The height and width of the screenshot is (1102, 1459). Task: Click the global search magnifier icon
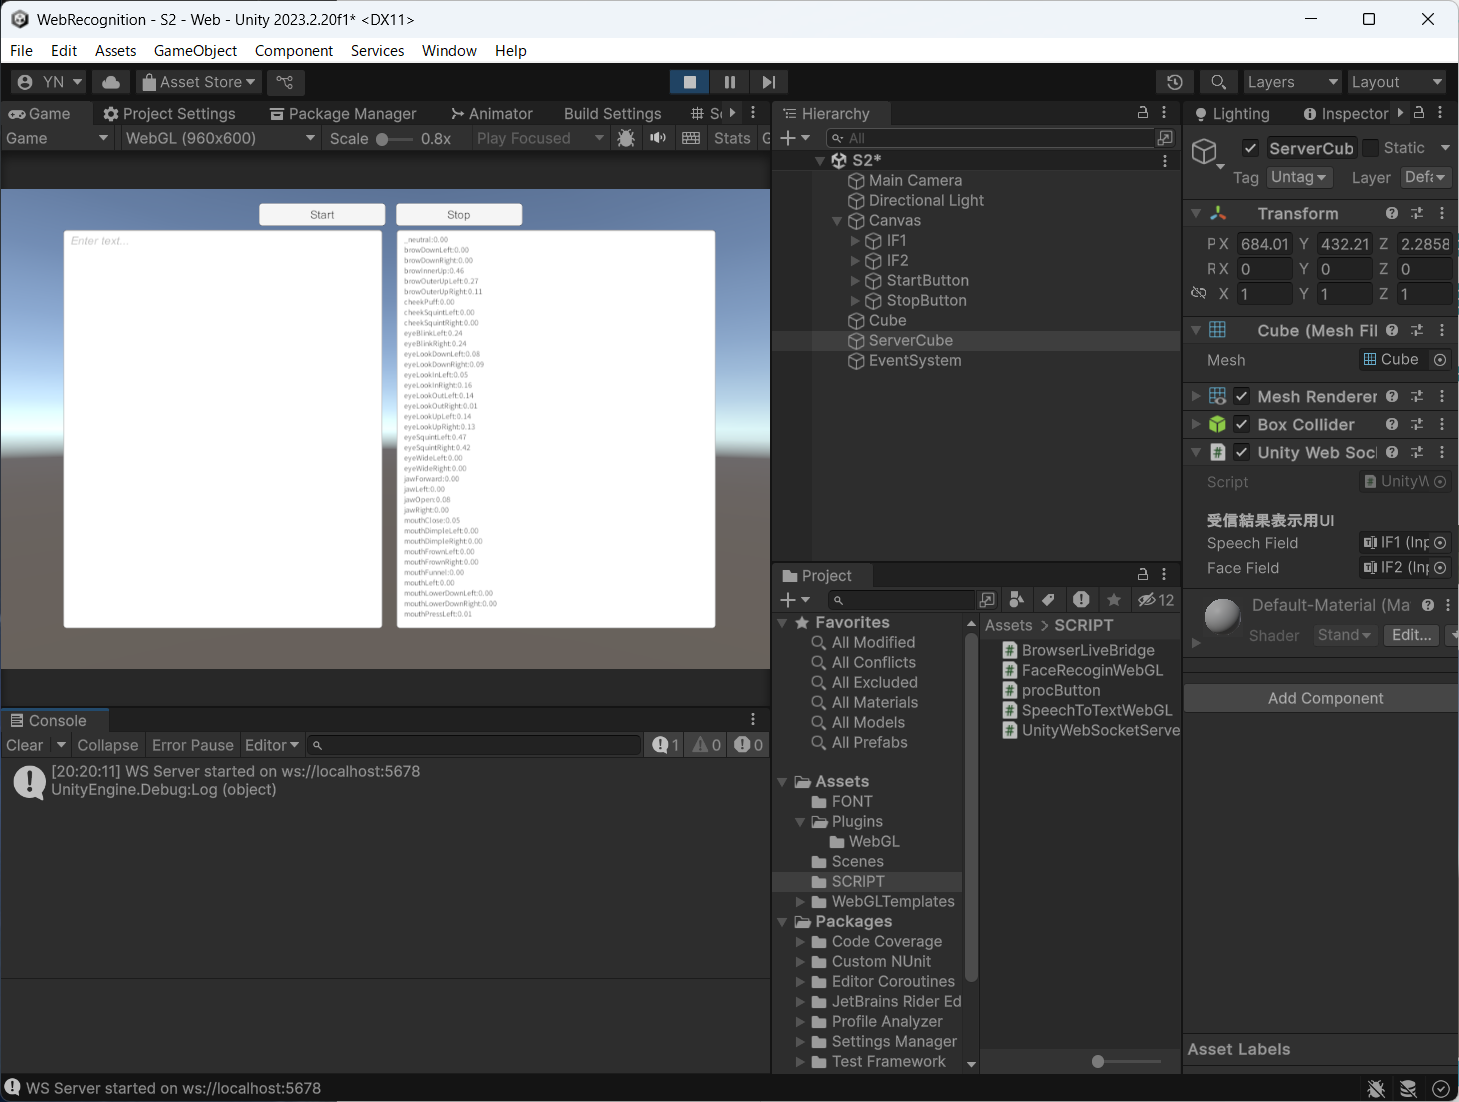1218,82
